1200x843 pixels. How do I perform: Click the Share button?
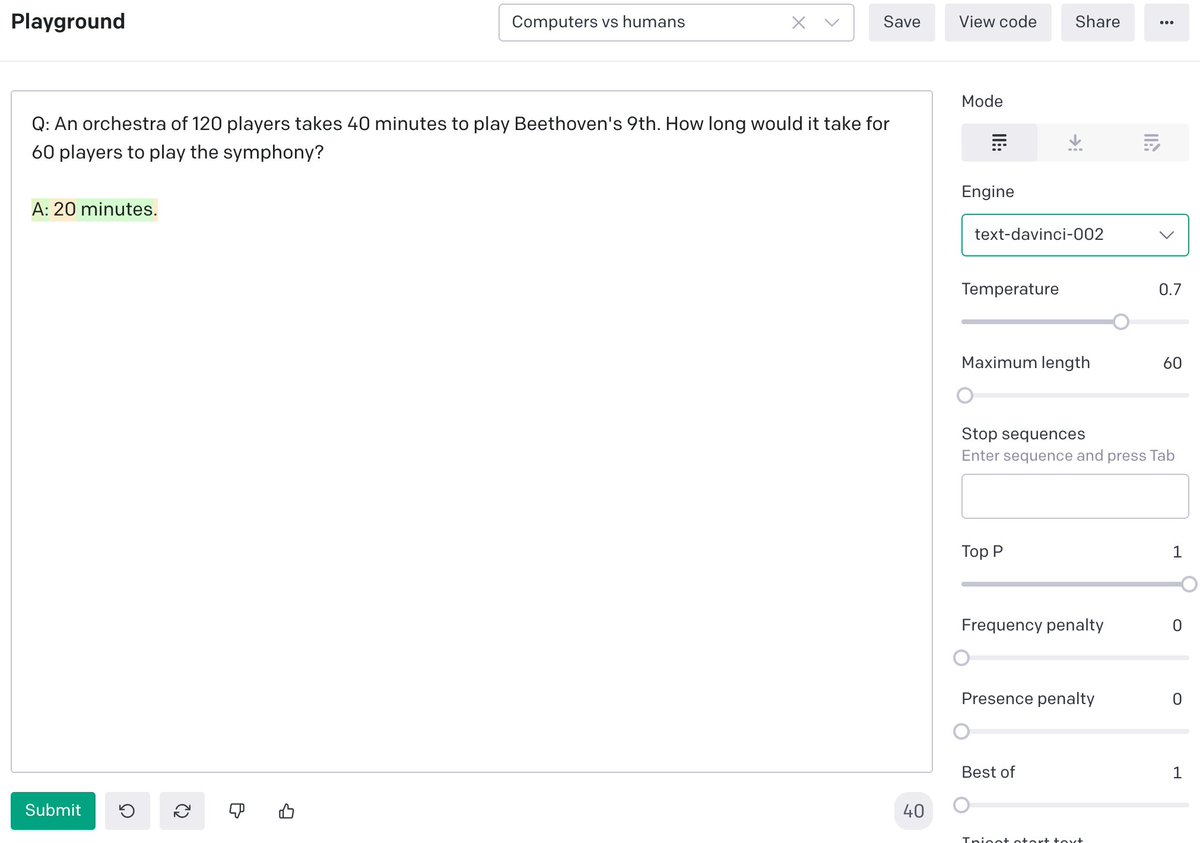1098,22
